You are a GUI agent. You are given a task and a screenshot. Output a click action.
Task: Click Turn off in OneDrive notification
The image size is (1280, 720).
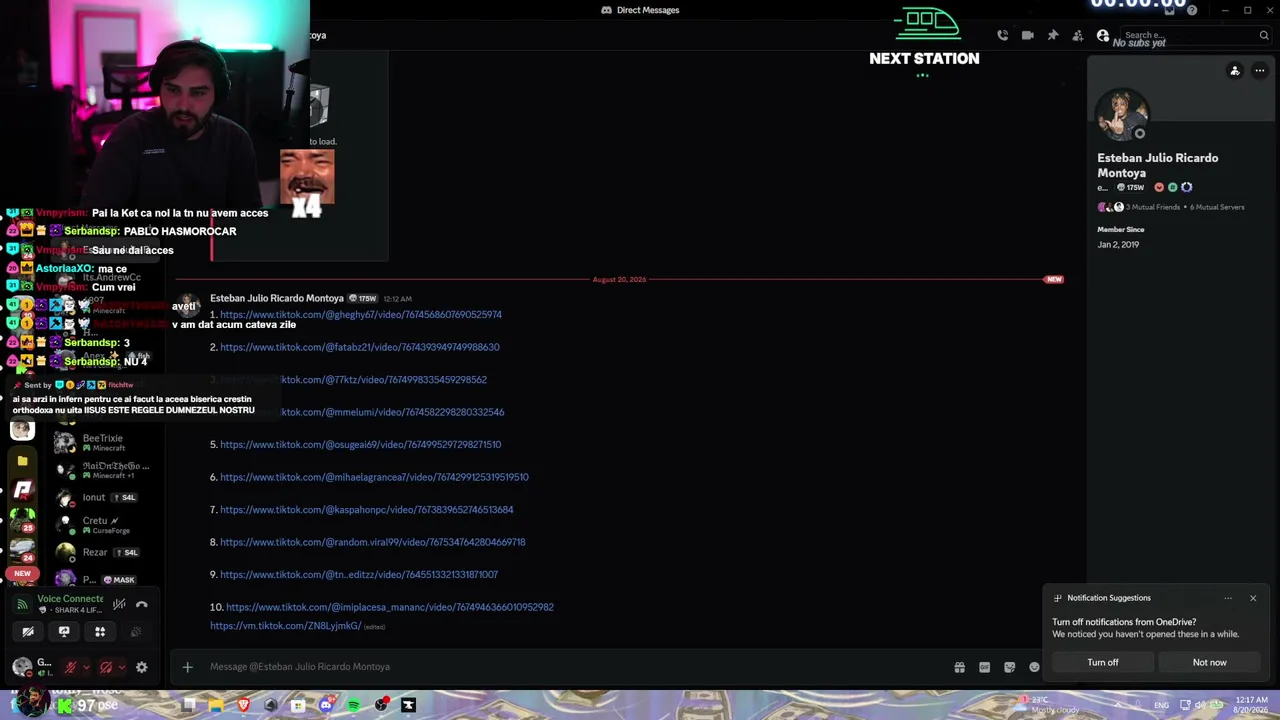1103,662
